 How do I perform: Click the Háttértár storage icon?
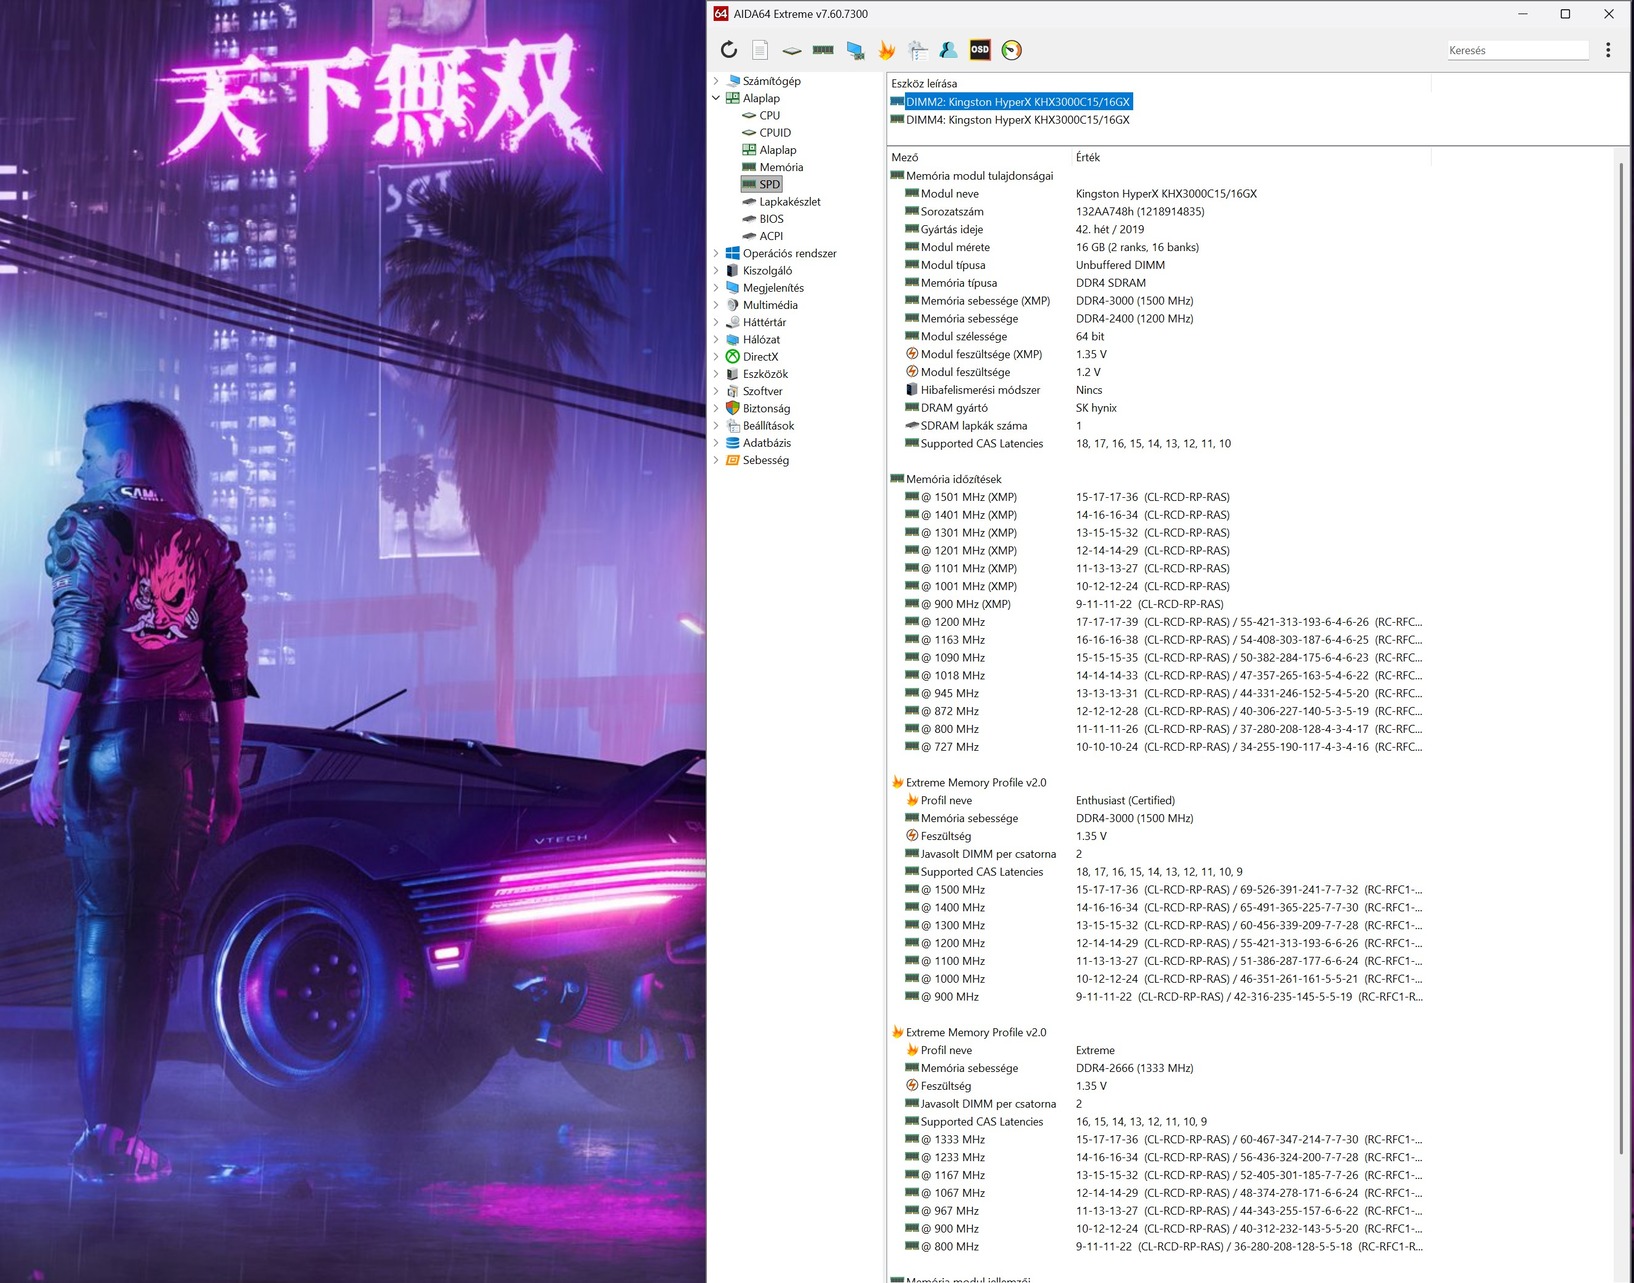[x=733, y=322]
